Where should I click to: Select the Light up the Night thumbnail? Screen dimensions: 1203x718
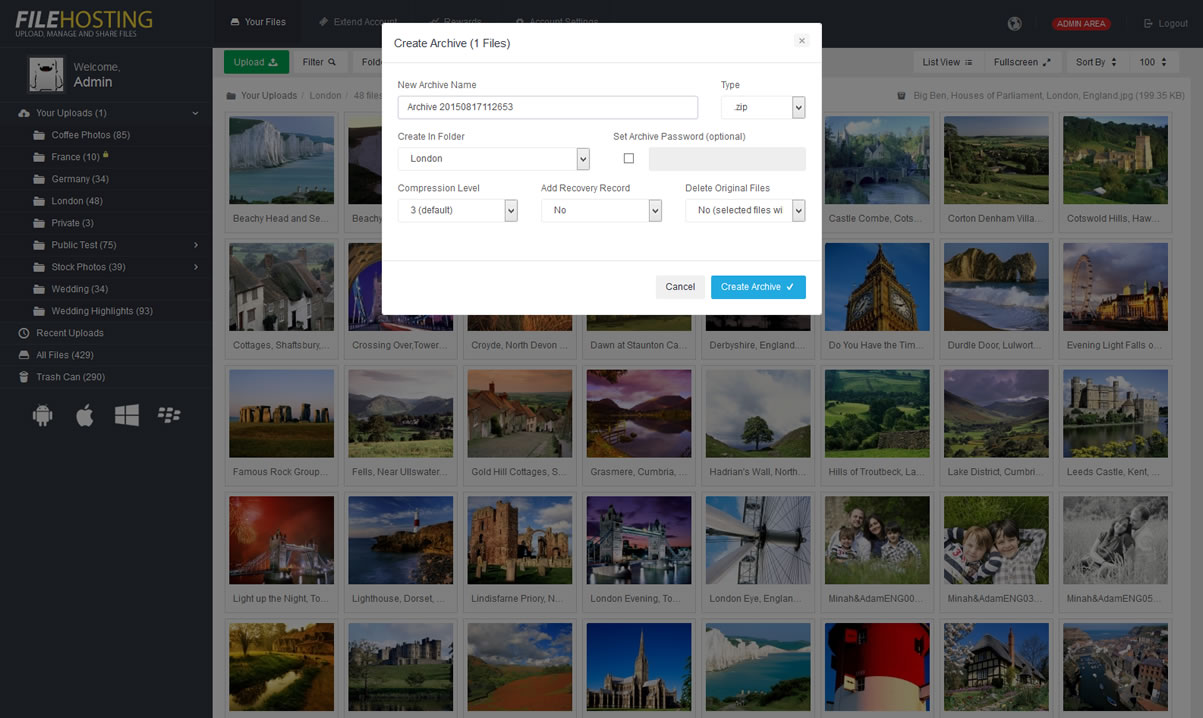pyautogui.click(x=281, y=540)
